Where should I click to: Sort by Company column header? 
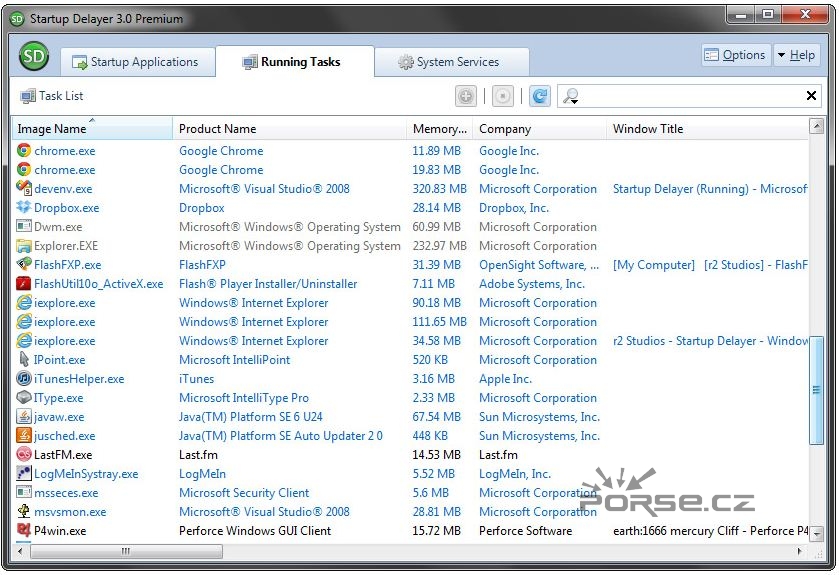[x=539, y=129]
